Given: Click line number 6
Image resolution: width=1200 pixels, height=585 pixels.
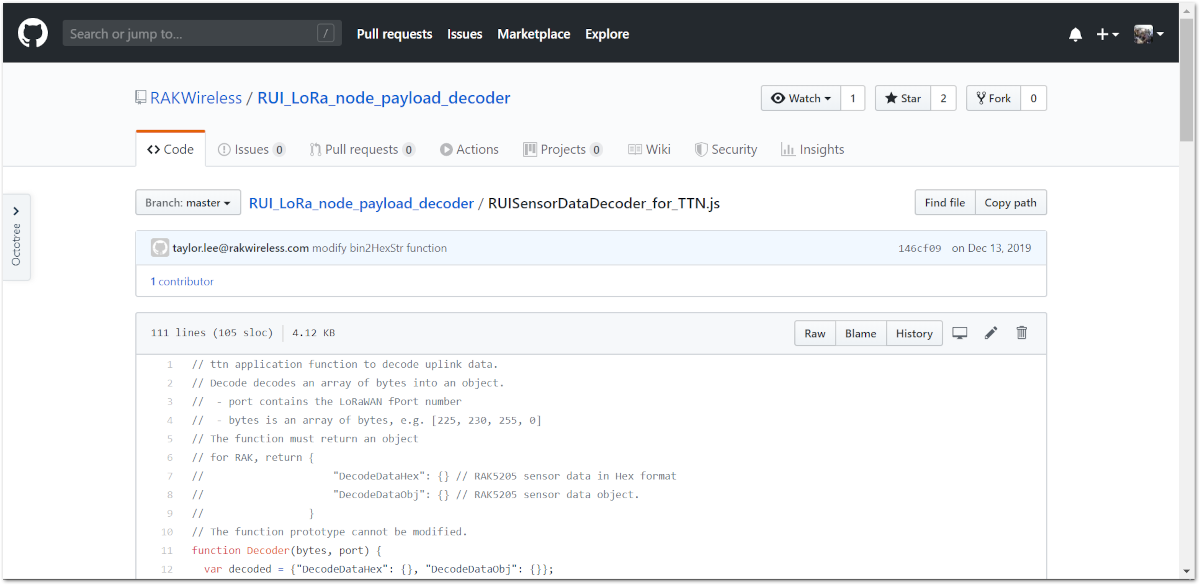Looking at the screenshot, I should point(169,457).
